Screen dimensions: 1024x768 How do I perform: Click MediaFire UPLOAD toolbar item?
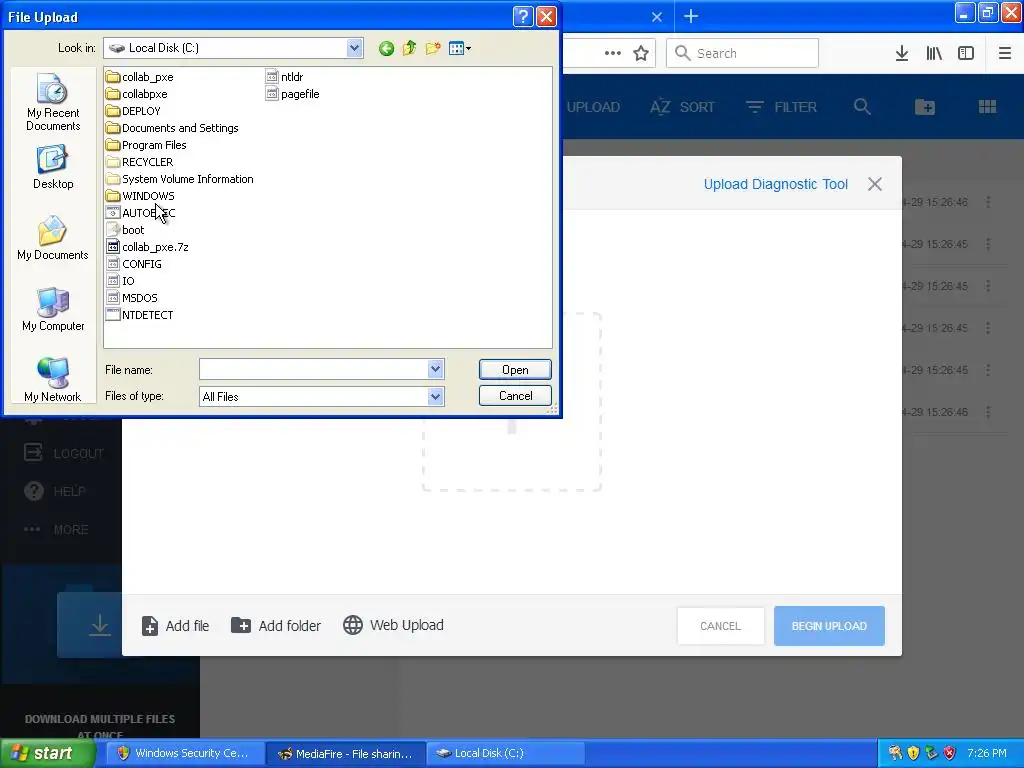coord(593,107)
